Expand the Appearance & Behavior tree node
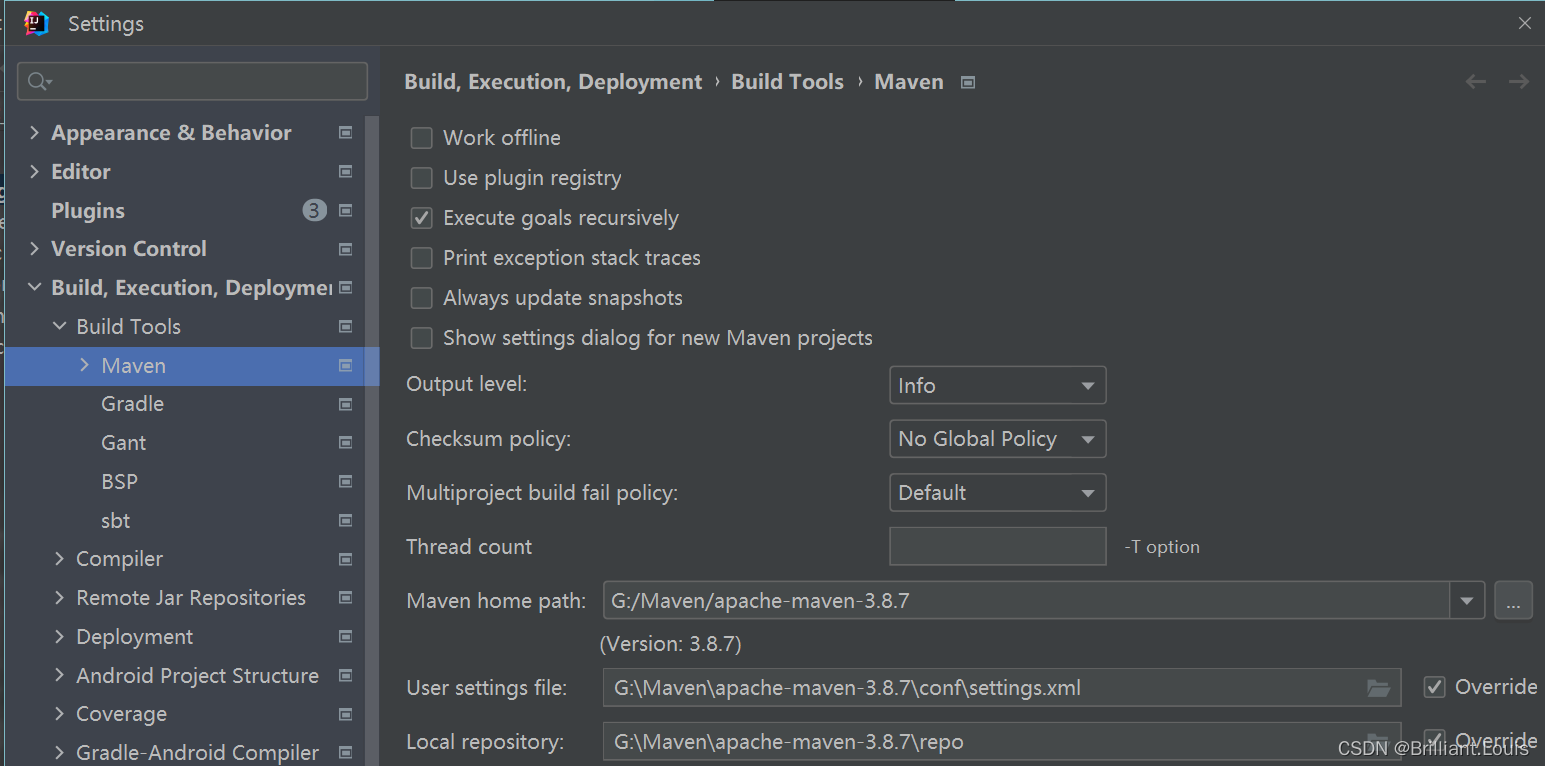 (x=35, y=133)
